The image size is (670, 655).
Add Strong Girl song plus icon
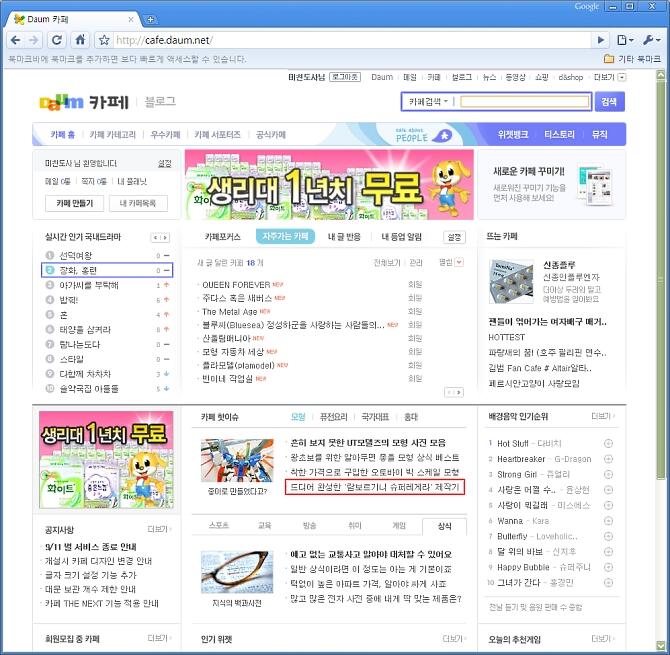point(608,474)
